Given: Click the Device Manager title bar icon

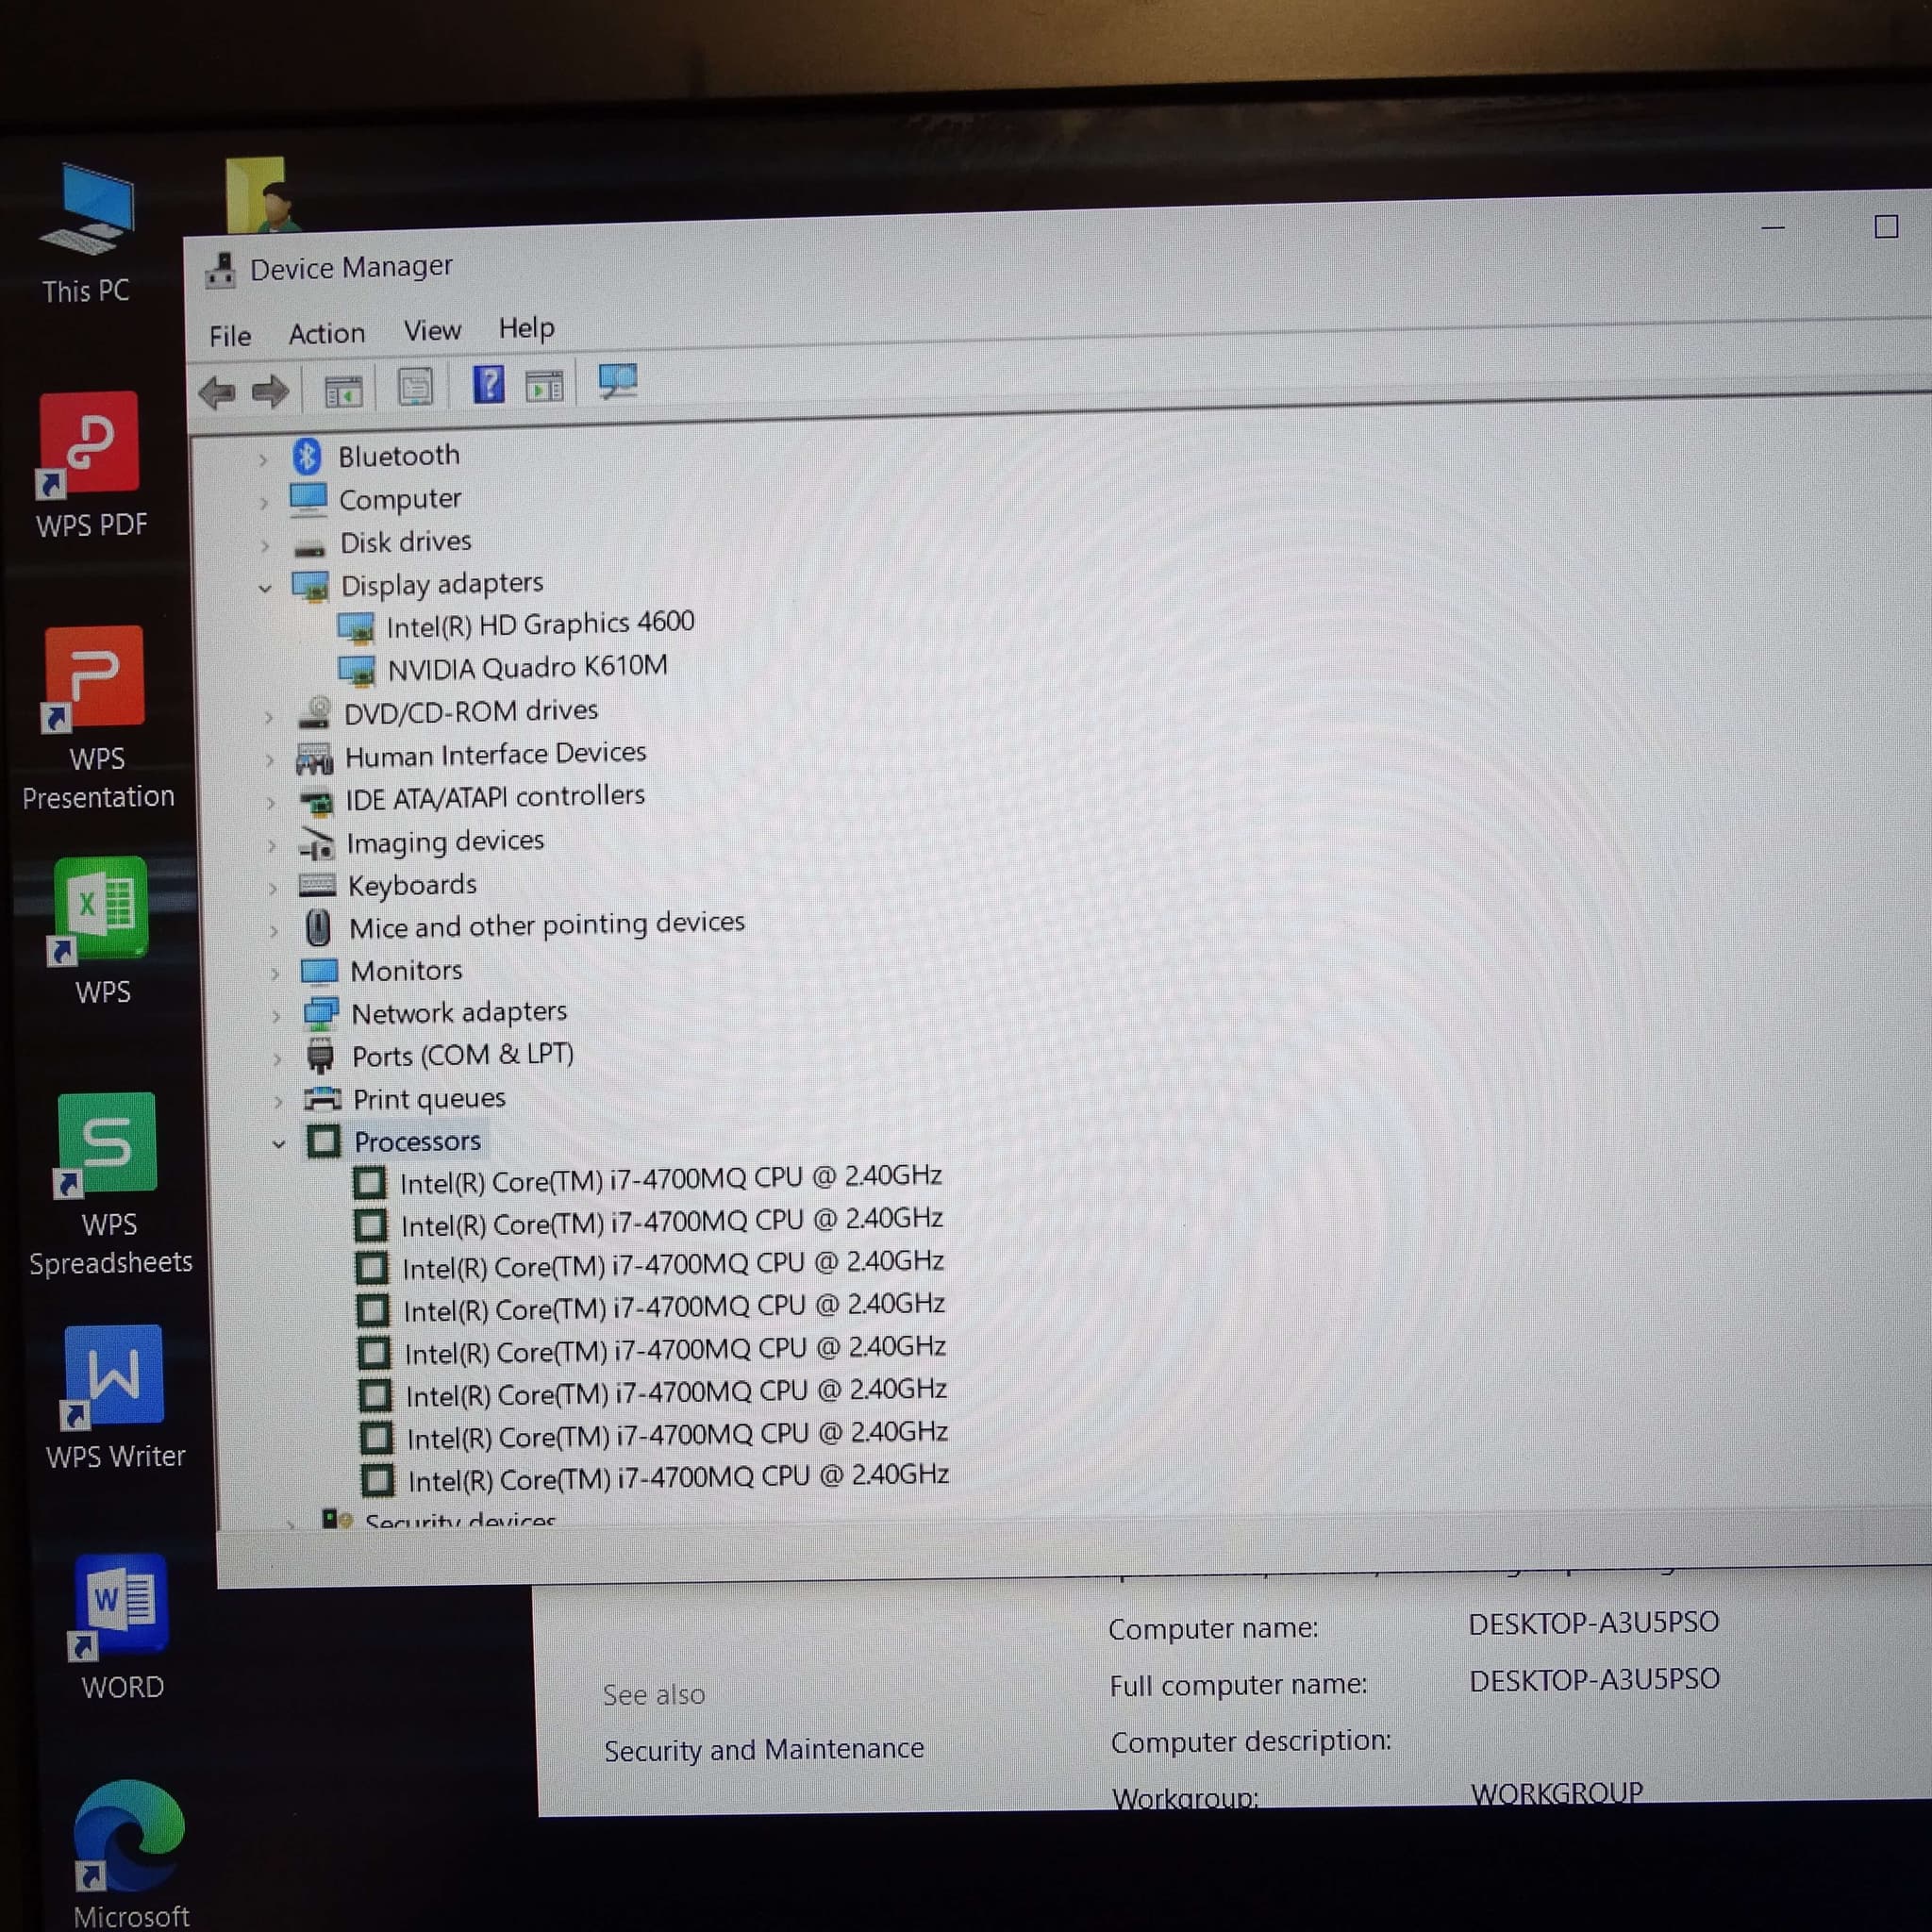Looking at the screenshot, I should 221,270.
